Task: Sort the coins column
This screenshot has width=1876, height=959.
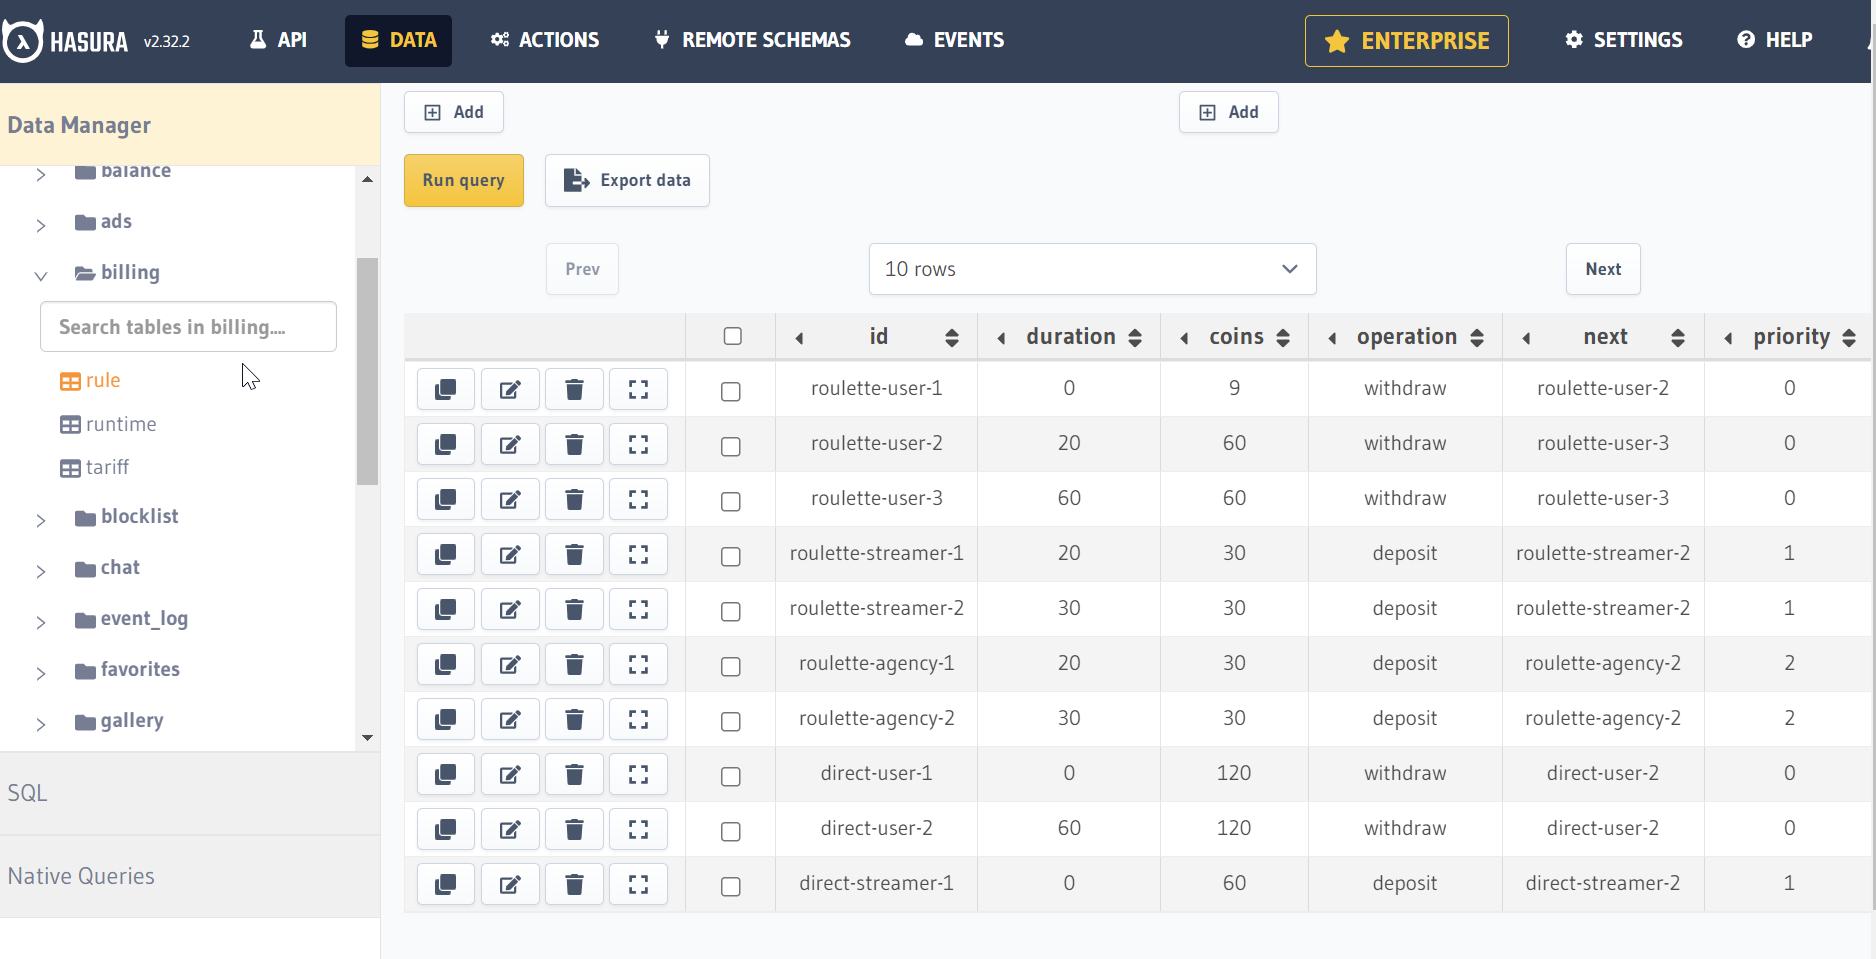Action: [1283, 336]
